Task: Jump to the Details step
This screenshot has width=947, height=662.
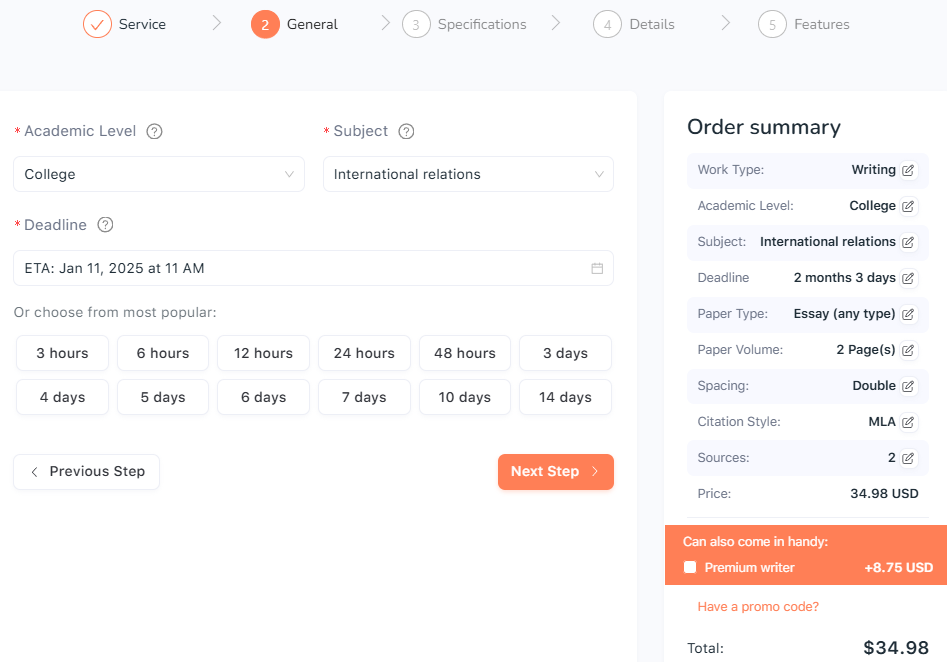Action: pyautogui.click(x=634, y=24)
